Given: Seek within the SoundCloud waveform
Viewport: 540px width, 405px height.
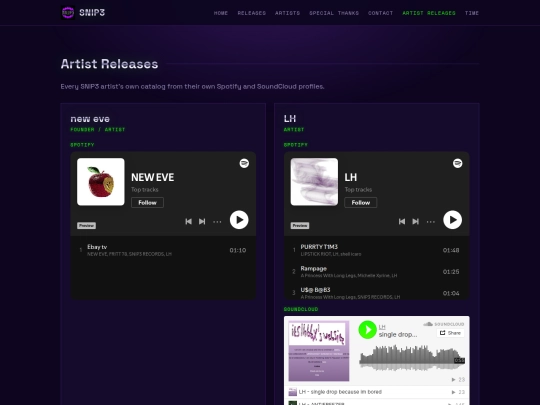Looking at the screenshot, I should tap(412, 358).
